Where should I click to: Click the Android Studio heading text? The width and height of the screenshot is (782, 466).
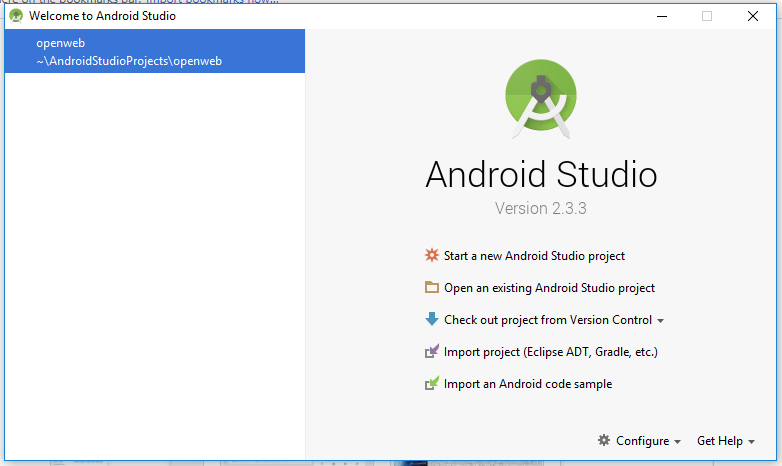point(541,174)
